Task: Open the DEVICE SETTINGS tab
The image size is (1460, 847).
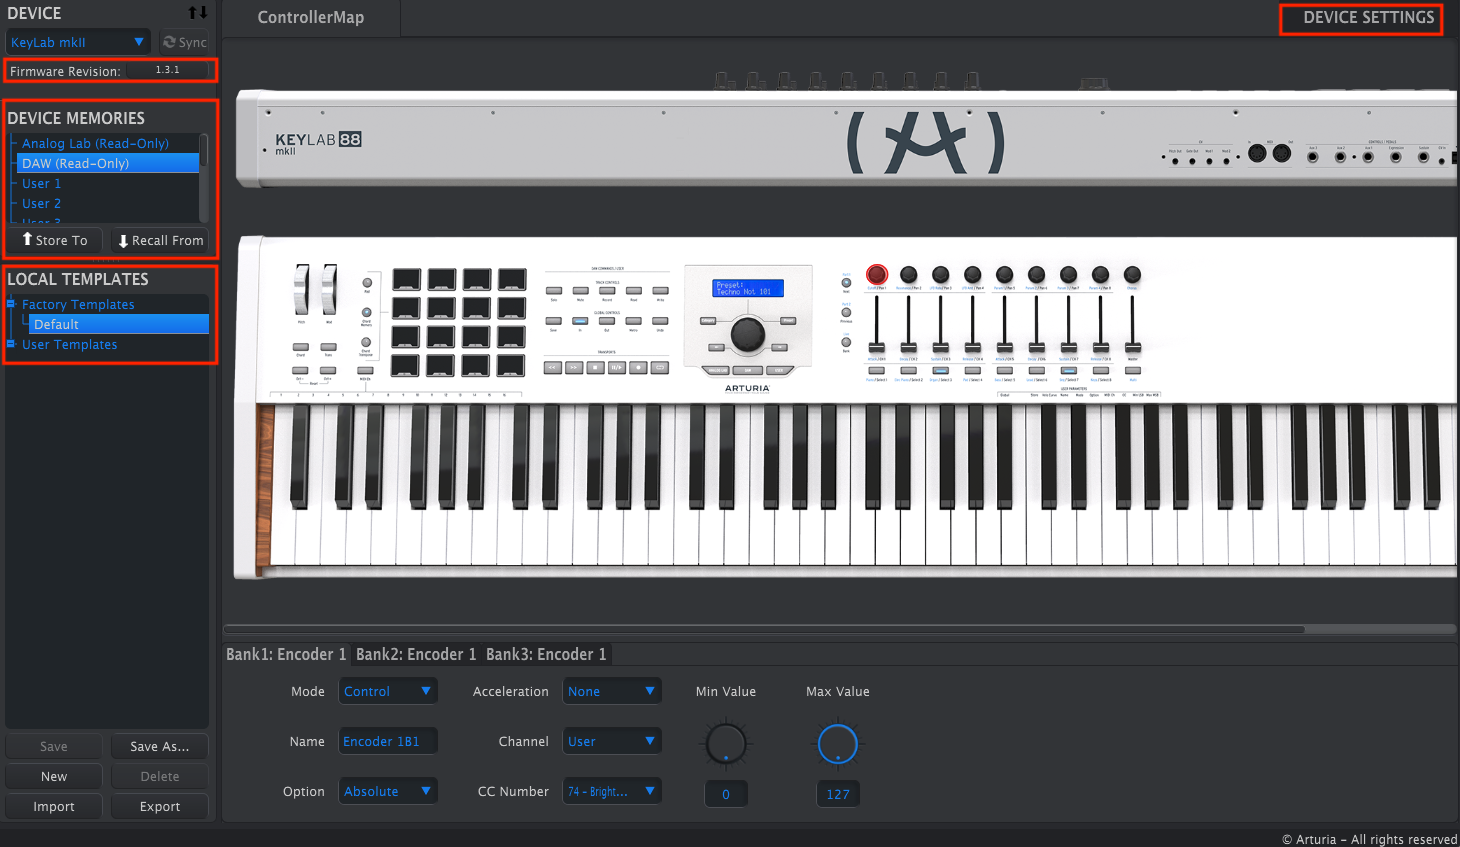Action: (x=1360, y=18)
